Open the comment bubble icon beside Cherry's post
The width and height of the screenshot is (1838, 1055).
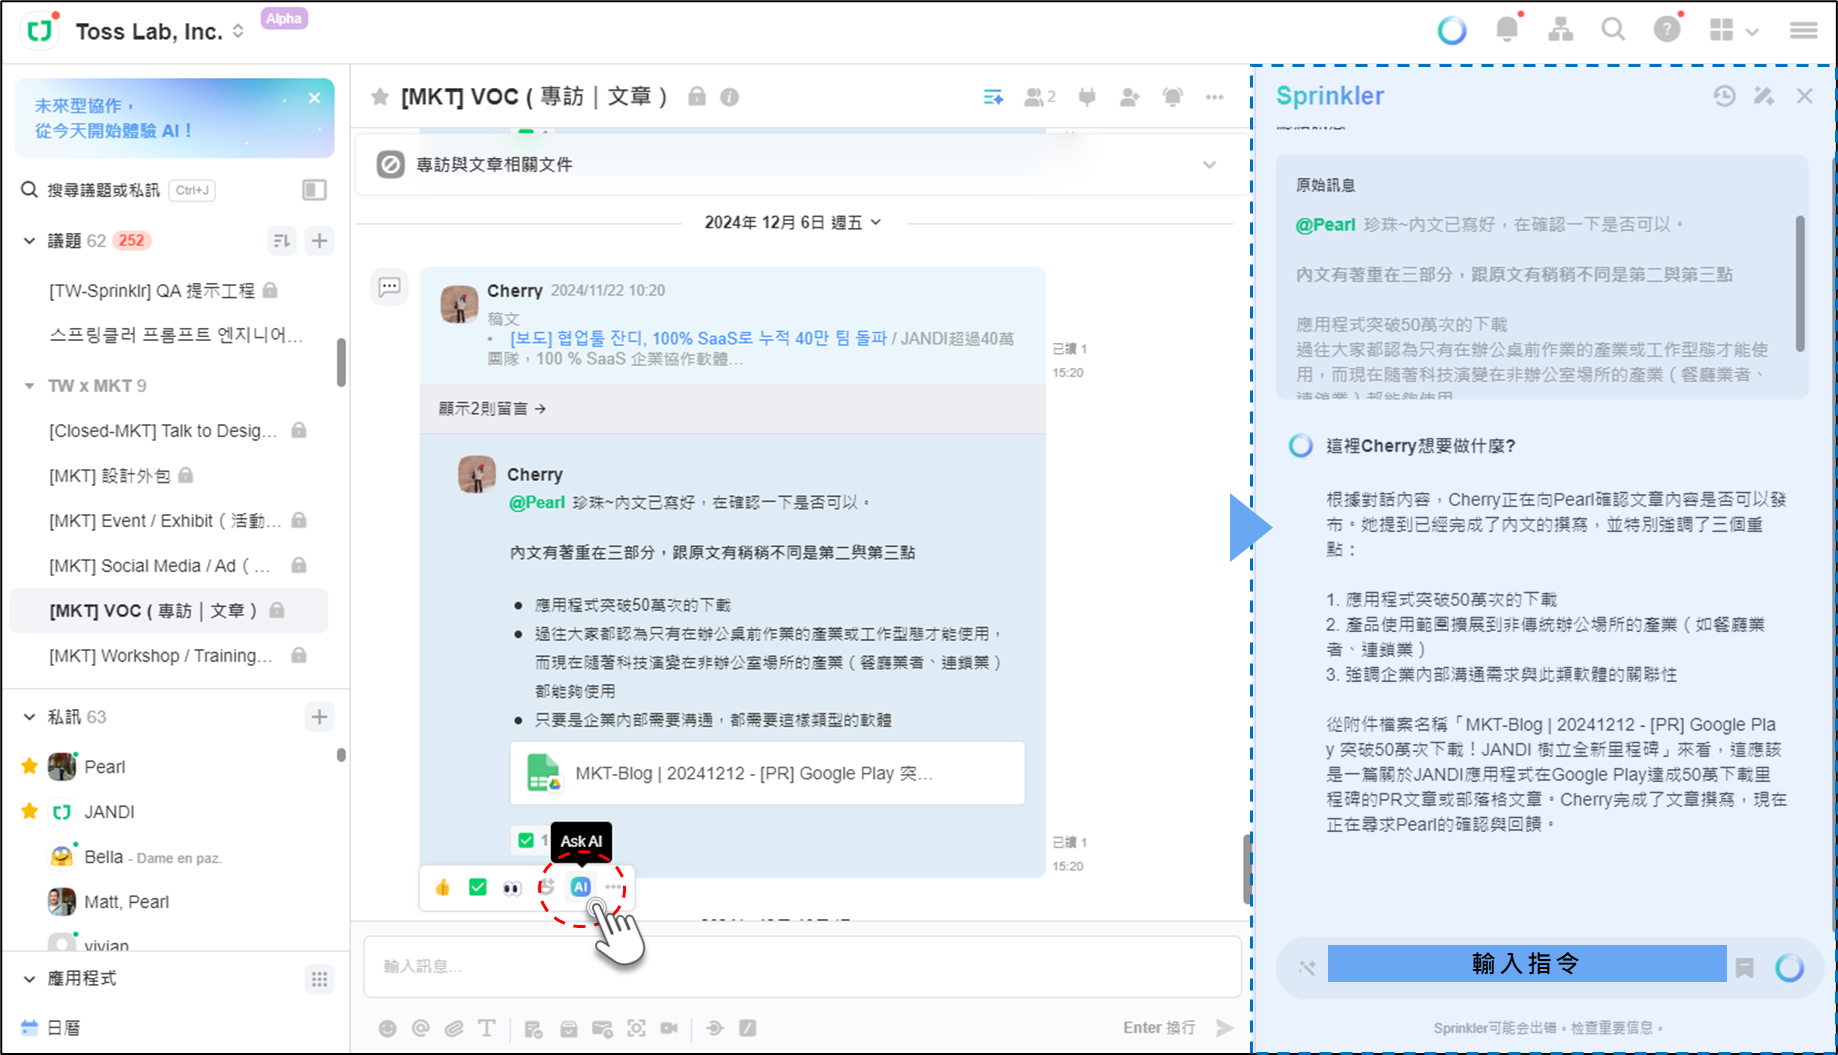click(x=390, y=288)
